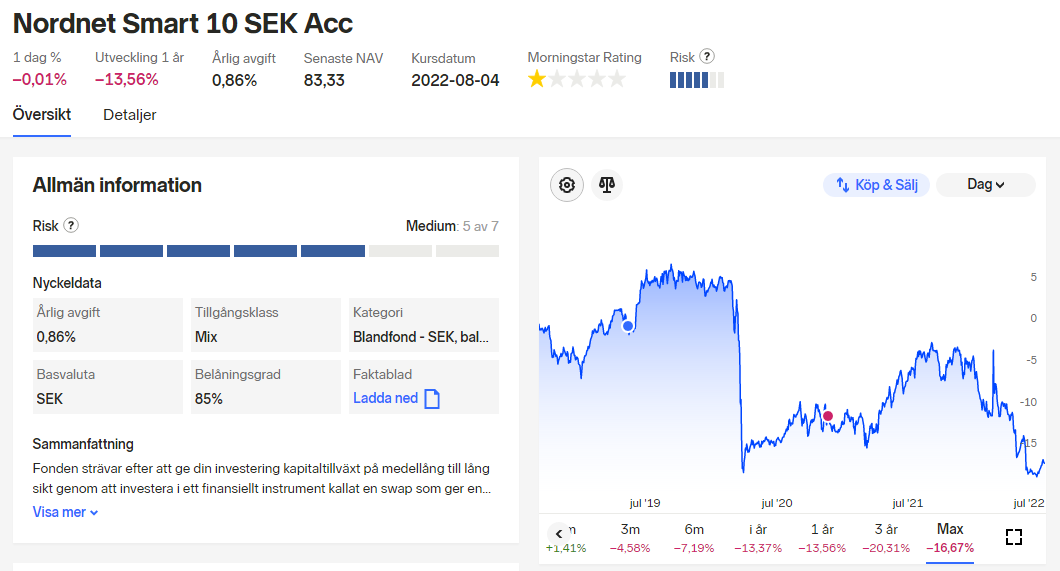Switch to the Översikt tab
This screenshot has width=1060, height=571.
click(42, 115)
